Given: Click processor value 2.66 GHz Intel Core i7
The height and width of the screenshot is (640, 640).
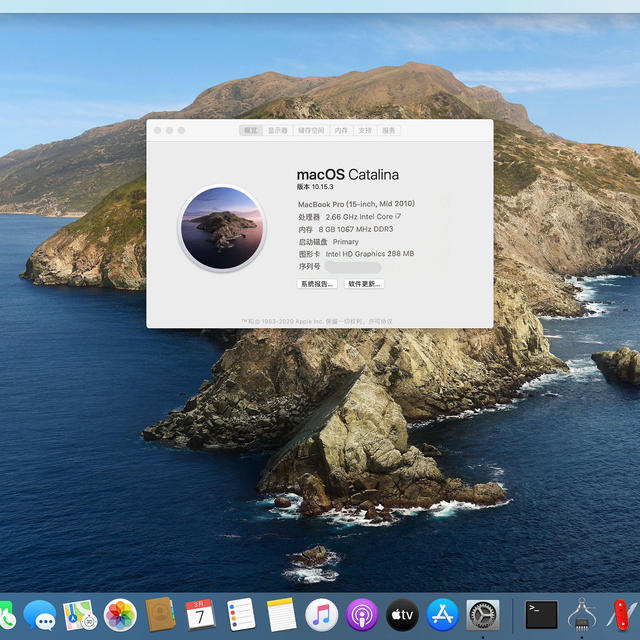Looking at the screenshot, I should click(x=363, y=217).
